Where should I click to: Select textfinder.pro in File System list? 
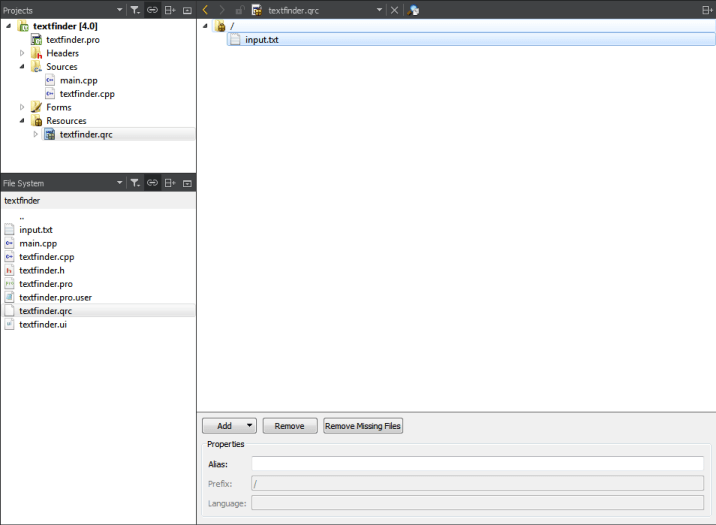coord(46,284)
